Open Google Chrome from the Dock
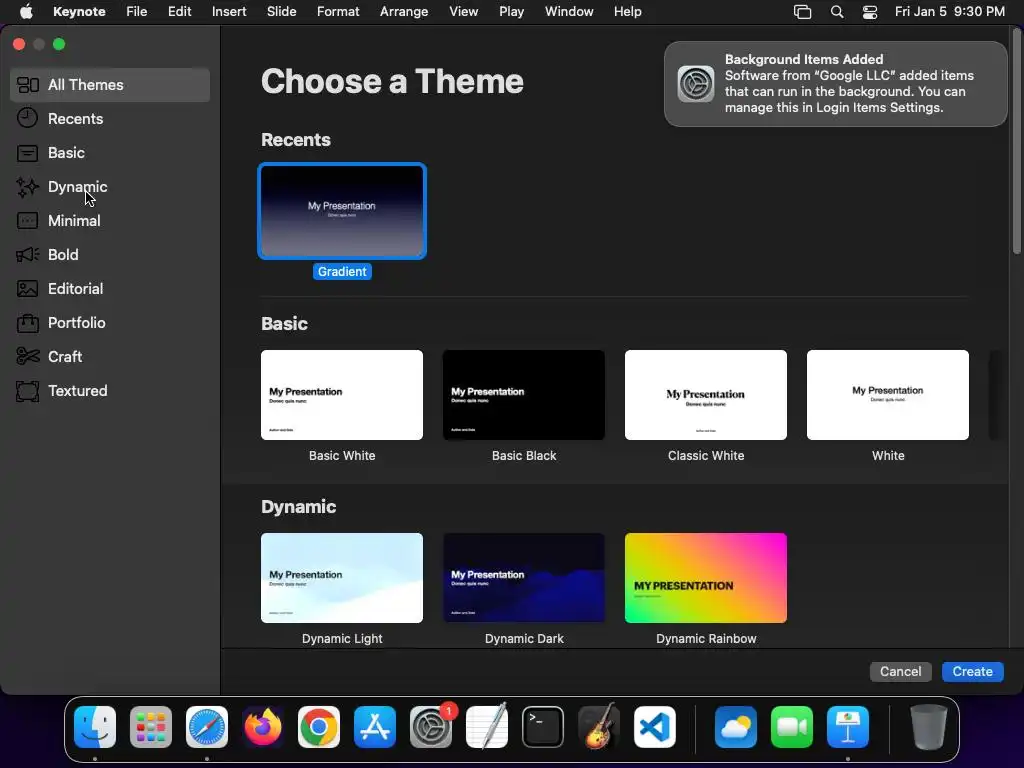The width and height of the screenshot is (1024, 768). click(319, 727)
